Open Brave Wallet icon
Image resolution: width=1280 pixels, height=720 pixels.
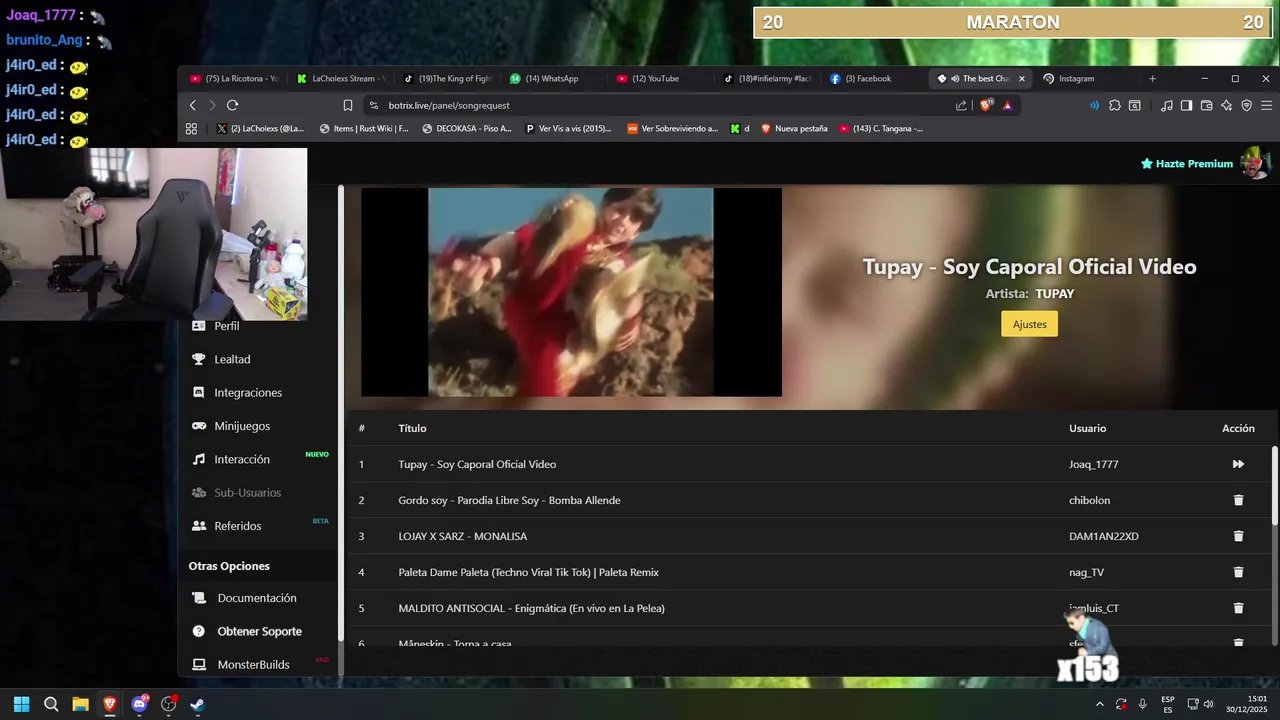pos(1206,105)
